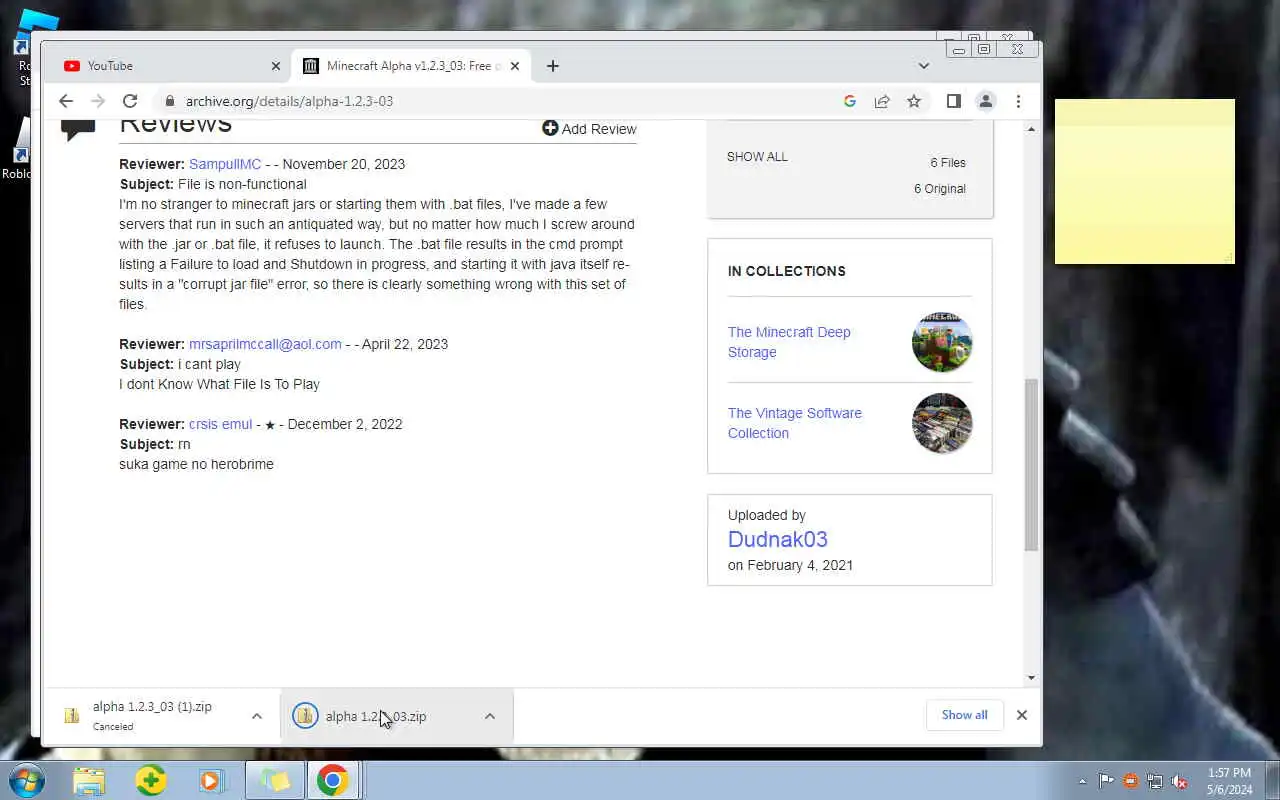Click the first review's subject "File is non-functional"
The height and width of the screenshot is (800, 1280).
[242, 184]
